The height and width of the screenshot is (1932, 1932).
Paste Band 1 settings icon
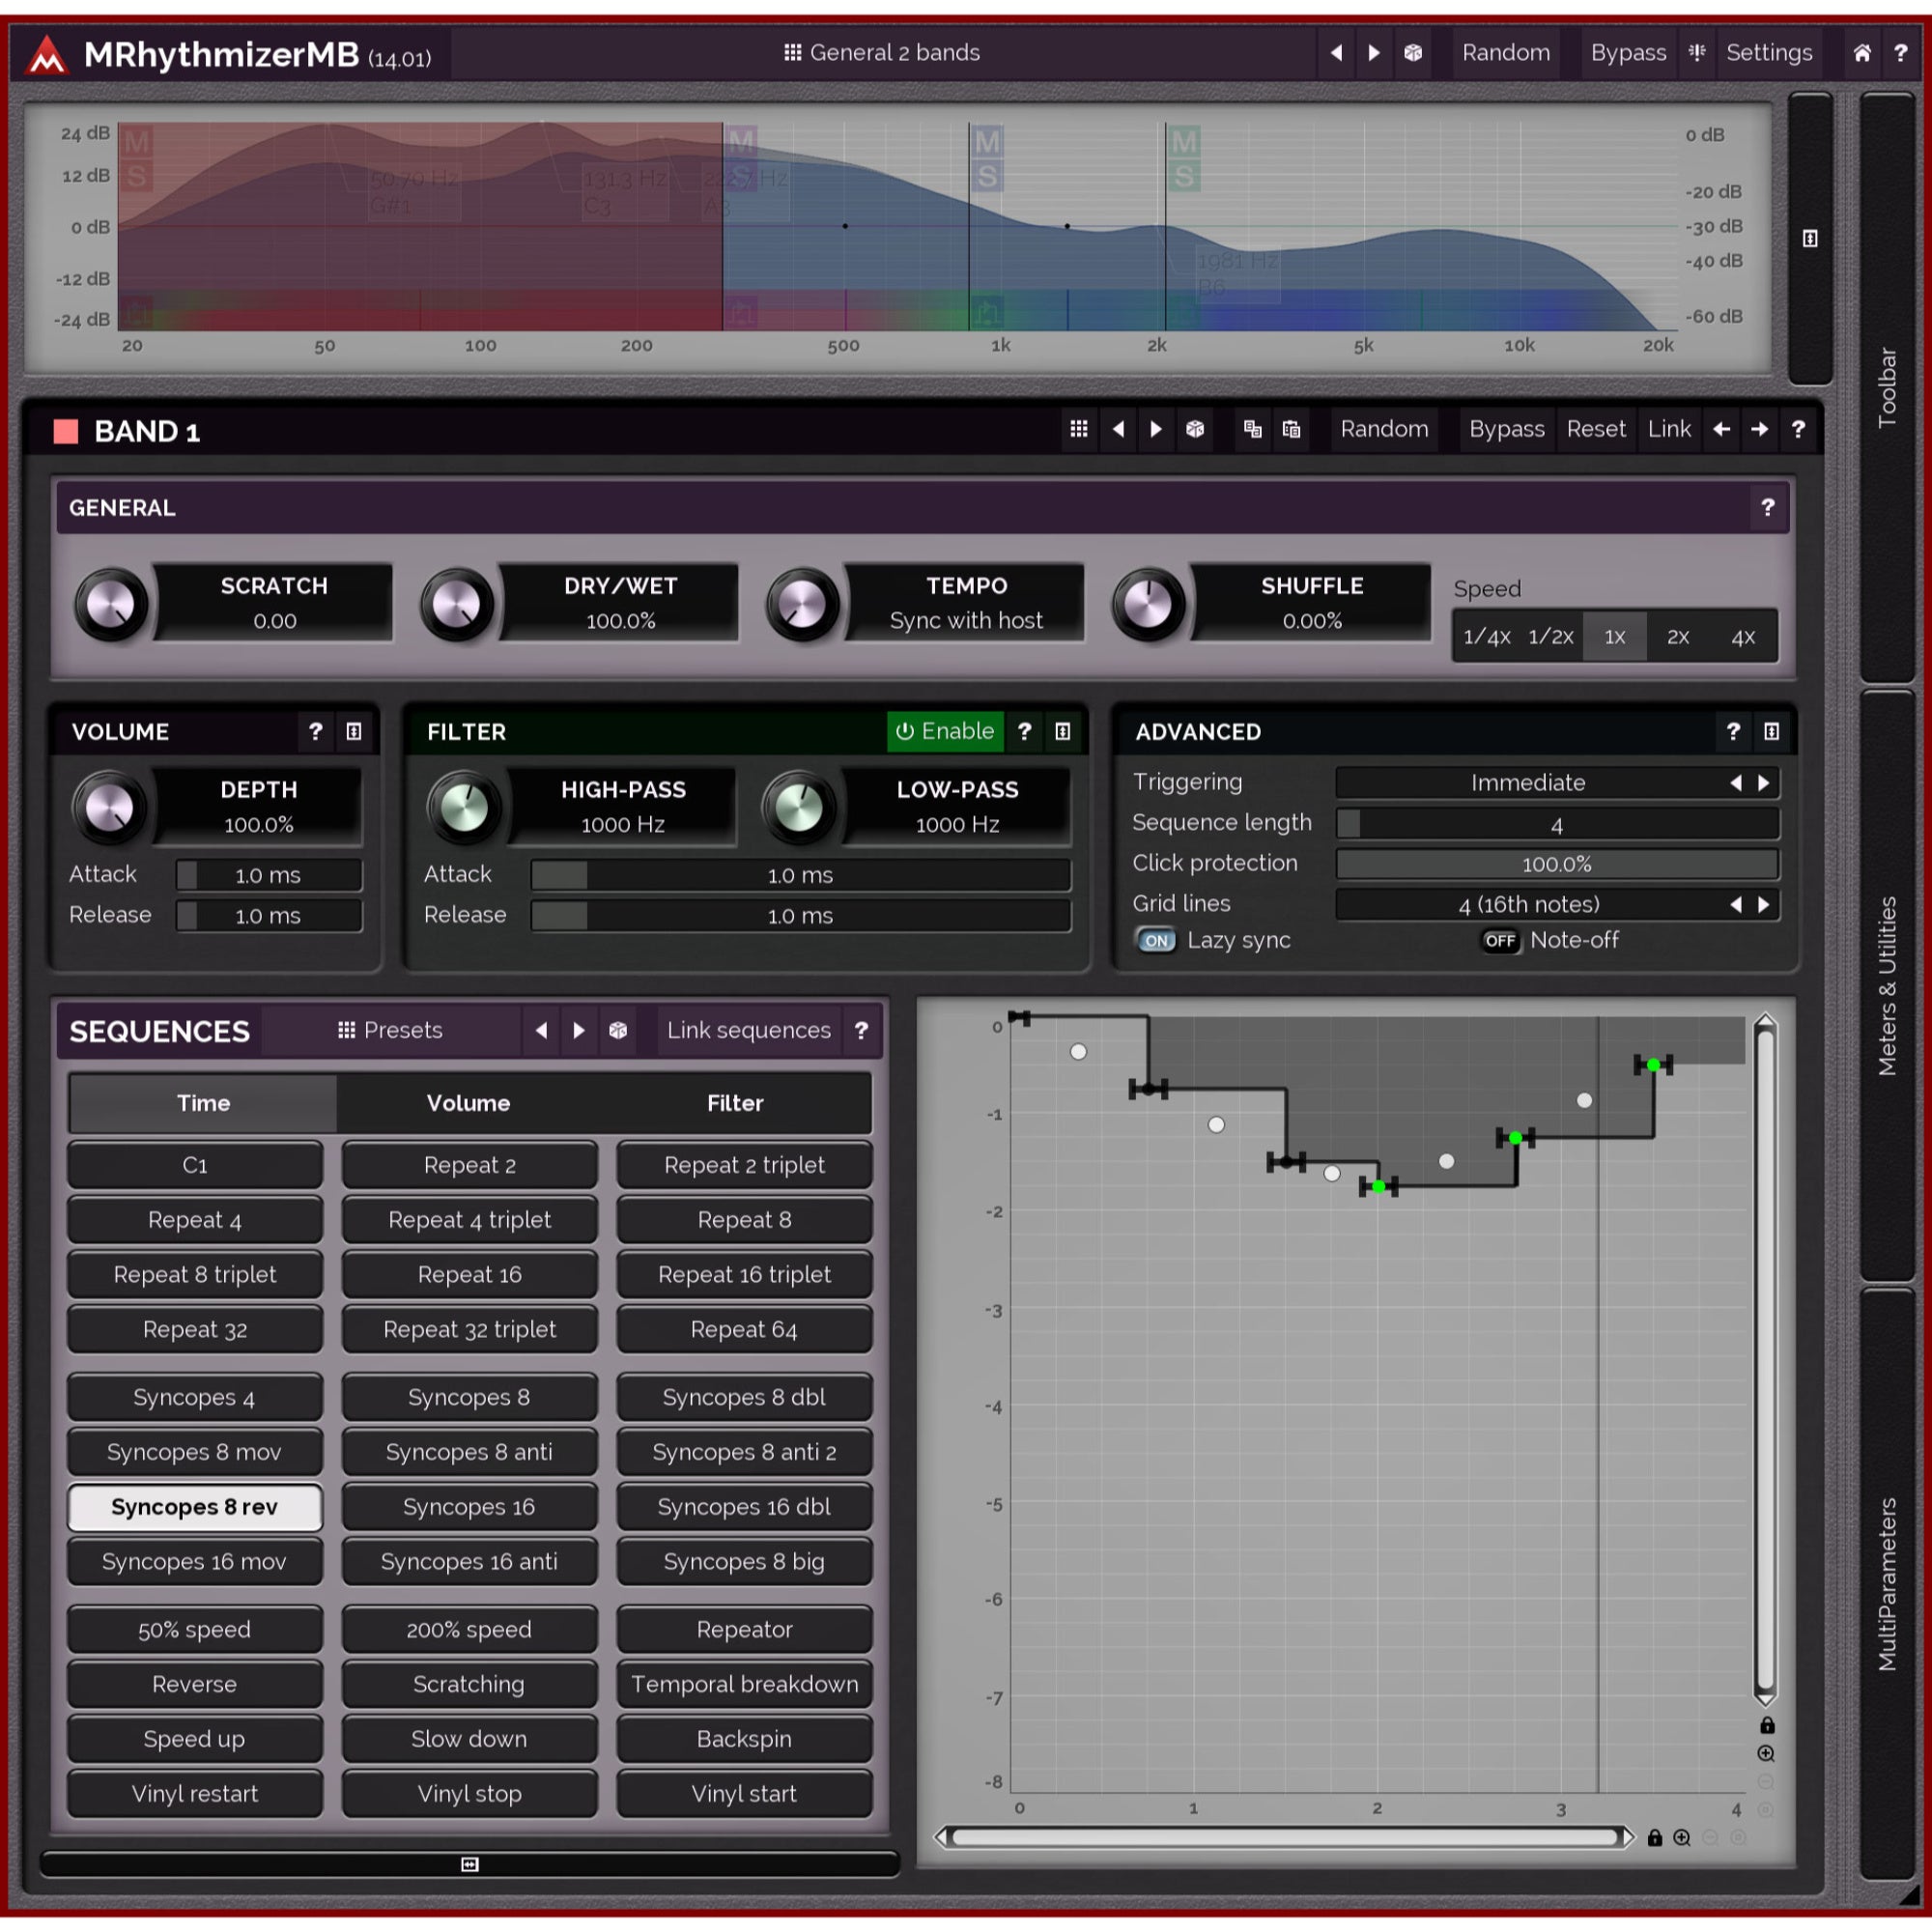point(1291,429)
